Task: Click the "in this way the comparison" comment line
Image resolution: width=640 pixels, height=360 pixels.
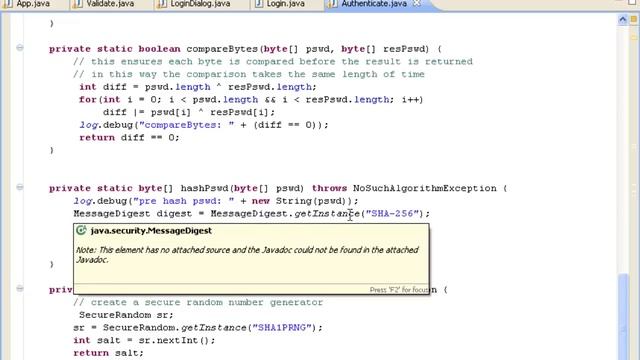Action: pyautogui.click(x=249, y=74)
